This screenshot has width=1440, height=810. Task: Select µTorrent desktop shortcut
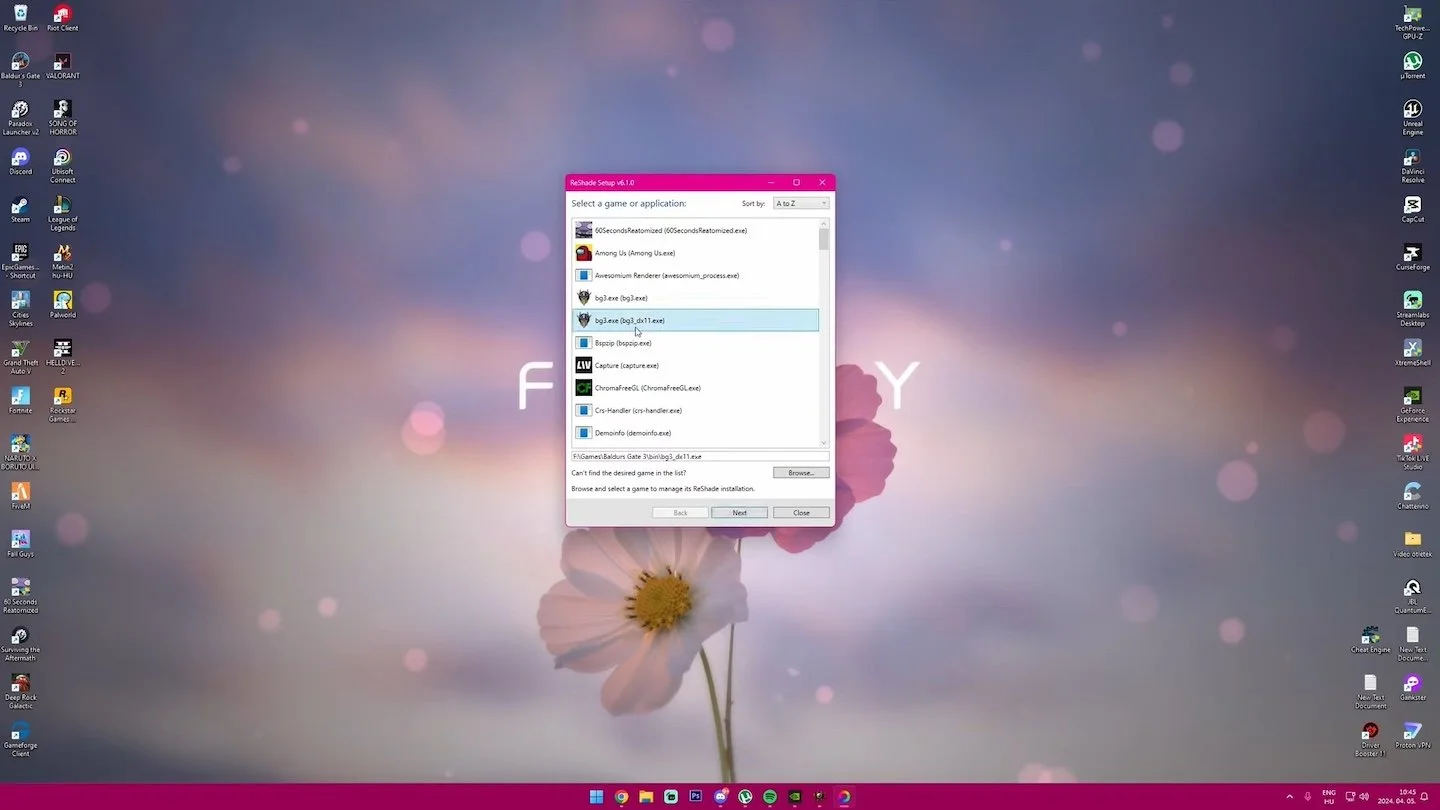click(1412, 66)
